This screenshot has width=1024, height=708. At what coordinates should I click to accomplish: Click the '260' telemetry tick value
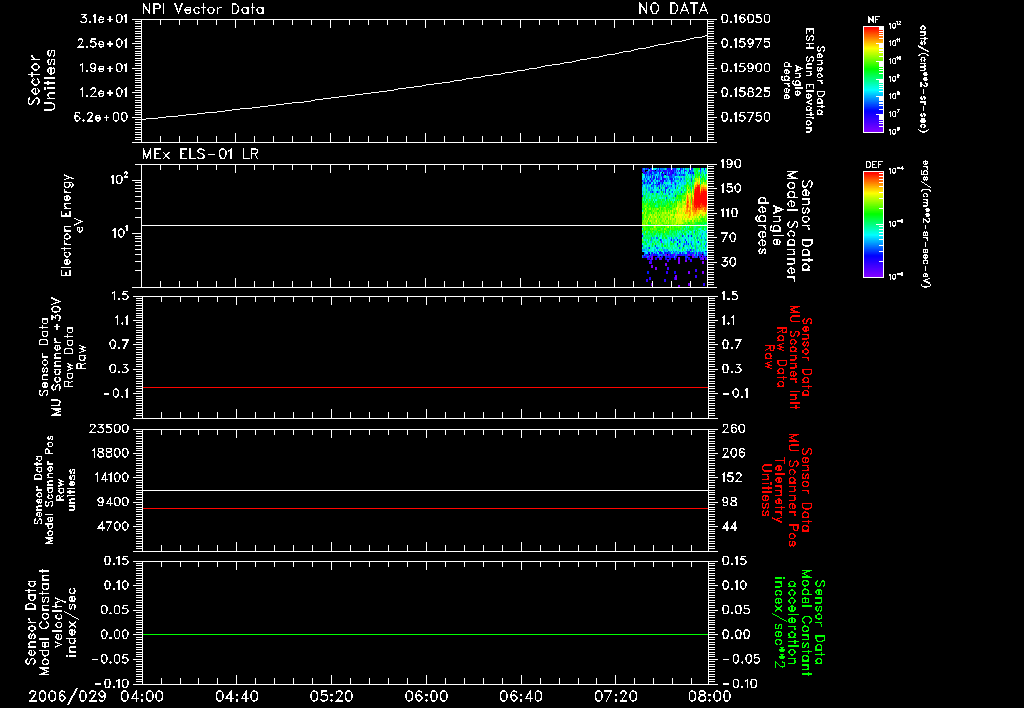click(733, 428)
